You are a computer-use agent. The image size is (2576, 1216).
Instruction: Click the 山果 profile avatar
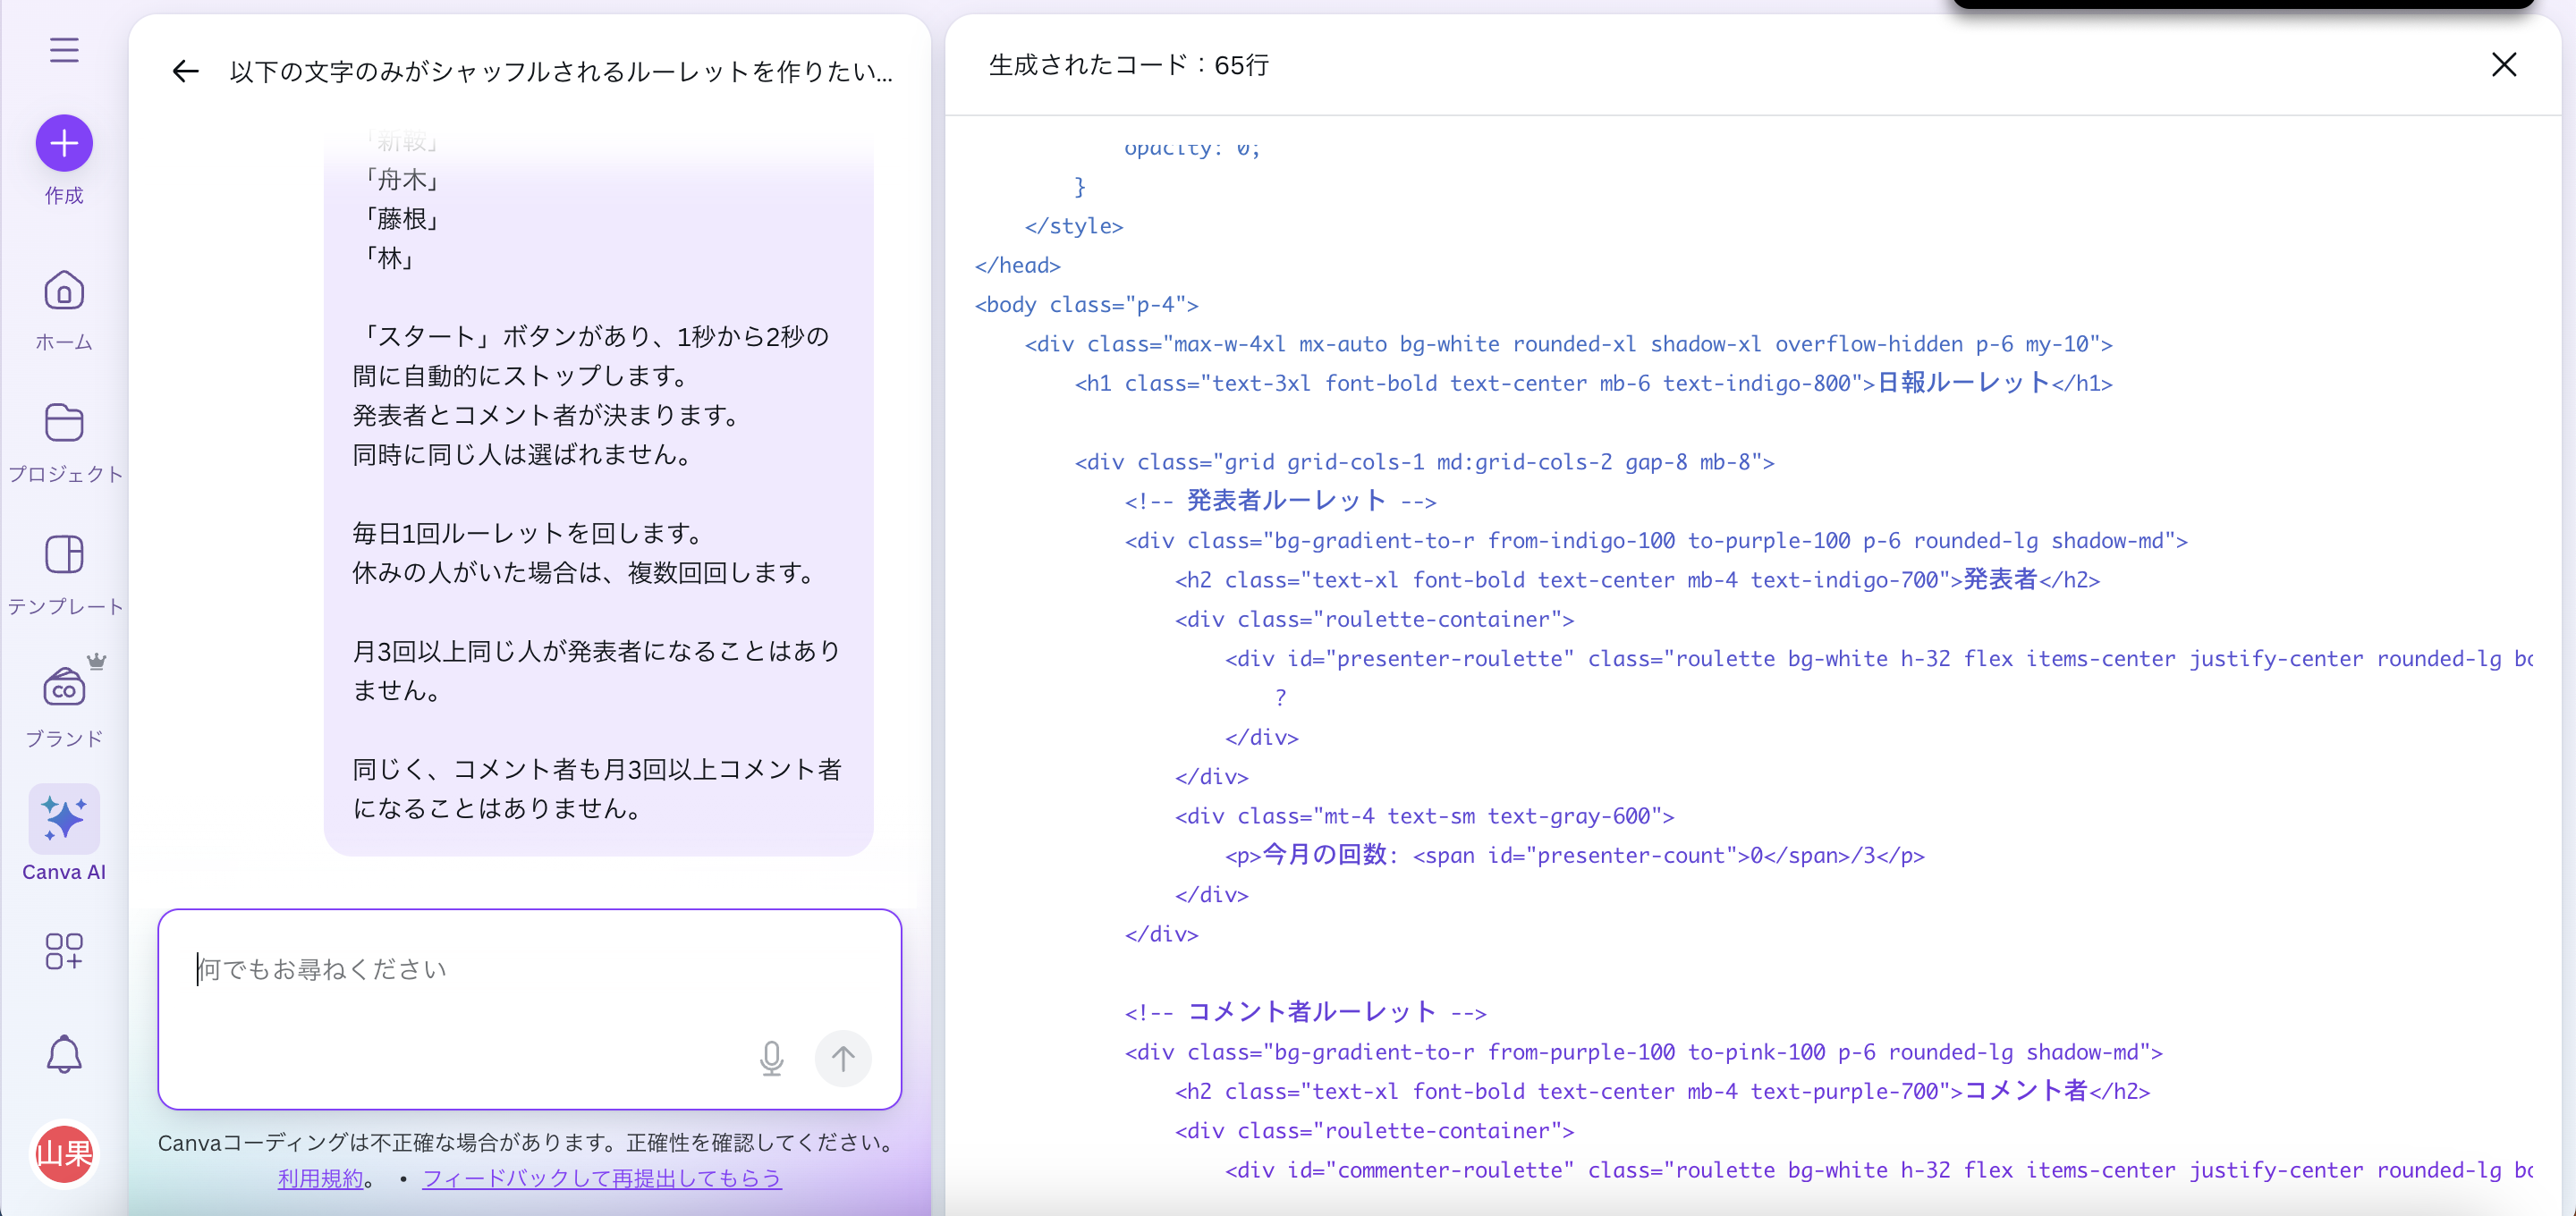(64, 1153)
